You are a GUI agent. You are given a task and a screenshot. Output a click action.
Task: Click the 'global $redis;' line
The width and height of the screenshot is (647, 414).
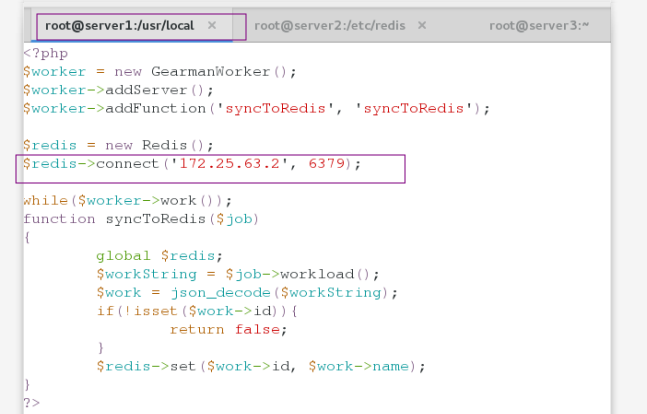(x=159, y=256)
